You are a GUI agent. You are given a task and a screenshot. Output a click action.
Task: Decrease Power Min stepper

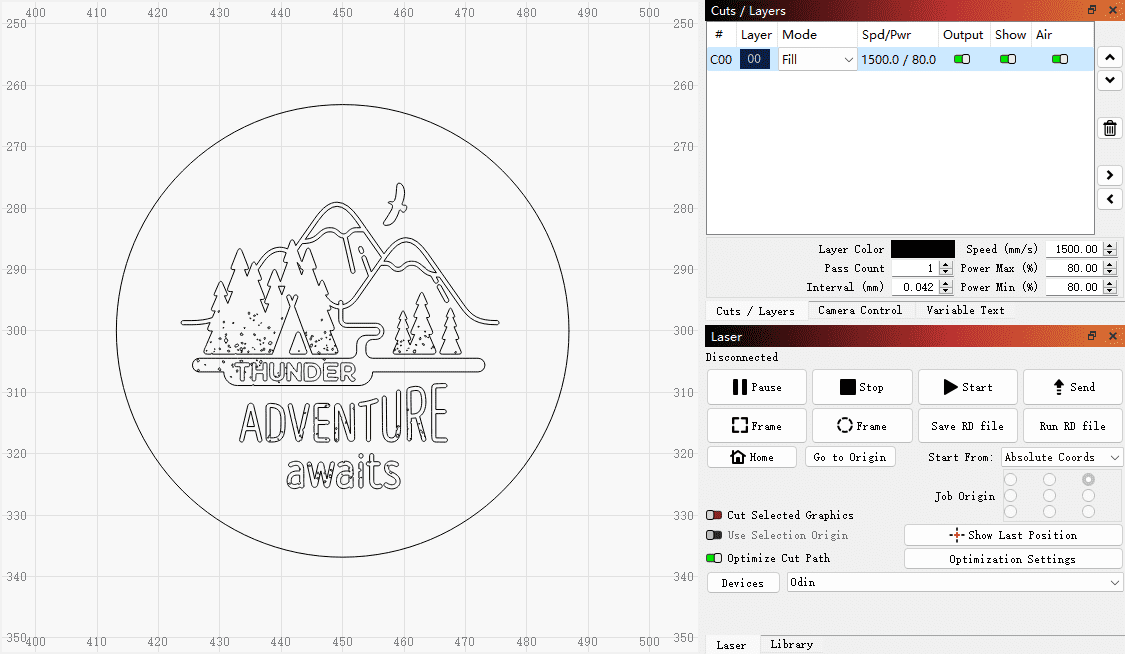[x=1110, y=290]
